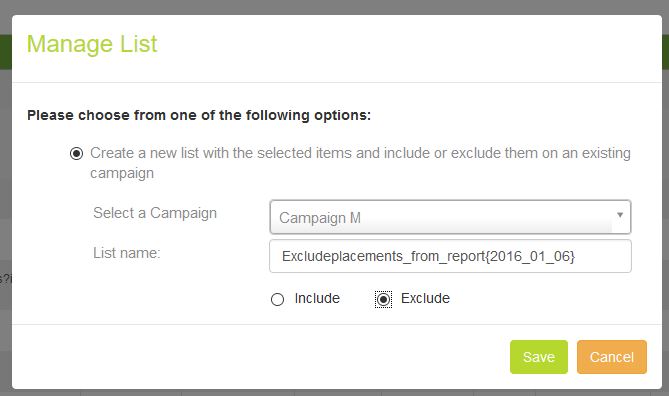Cancel the Manage List dialog
669x396 pixels.
coord(612,357)
